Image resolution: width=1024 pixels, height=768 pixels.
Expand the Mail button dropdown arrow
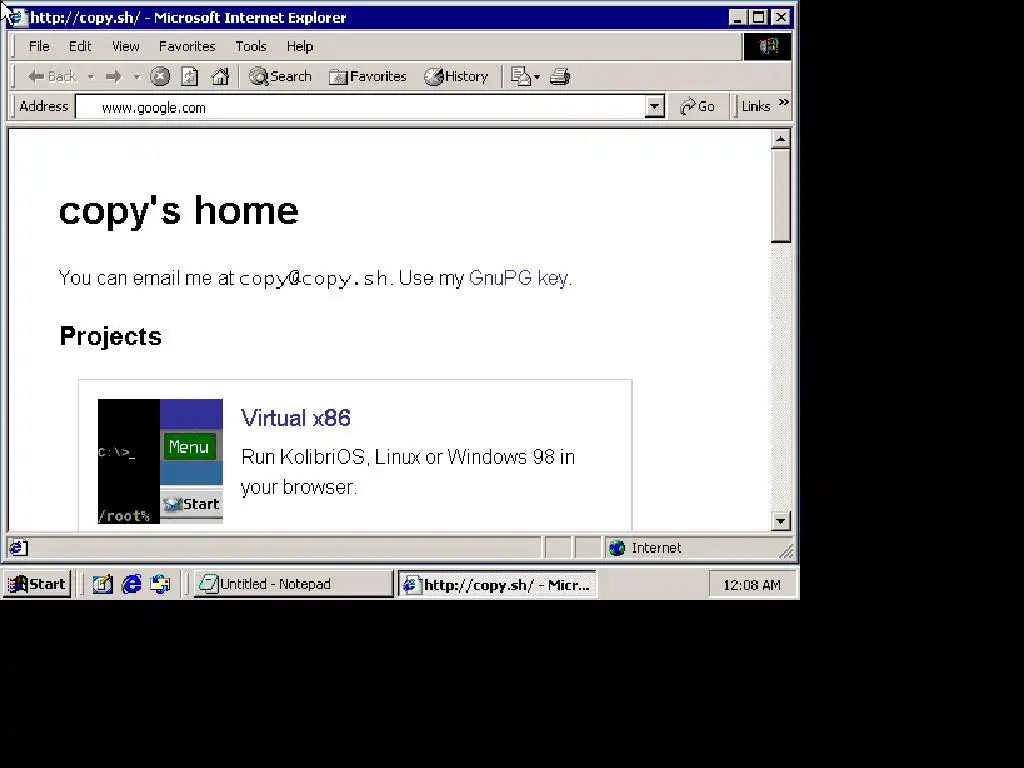pos(537,77)
